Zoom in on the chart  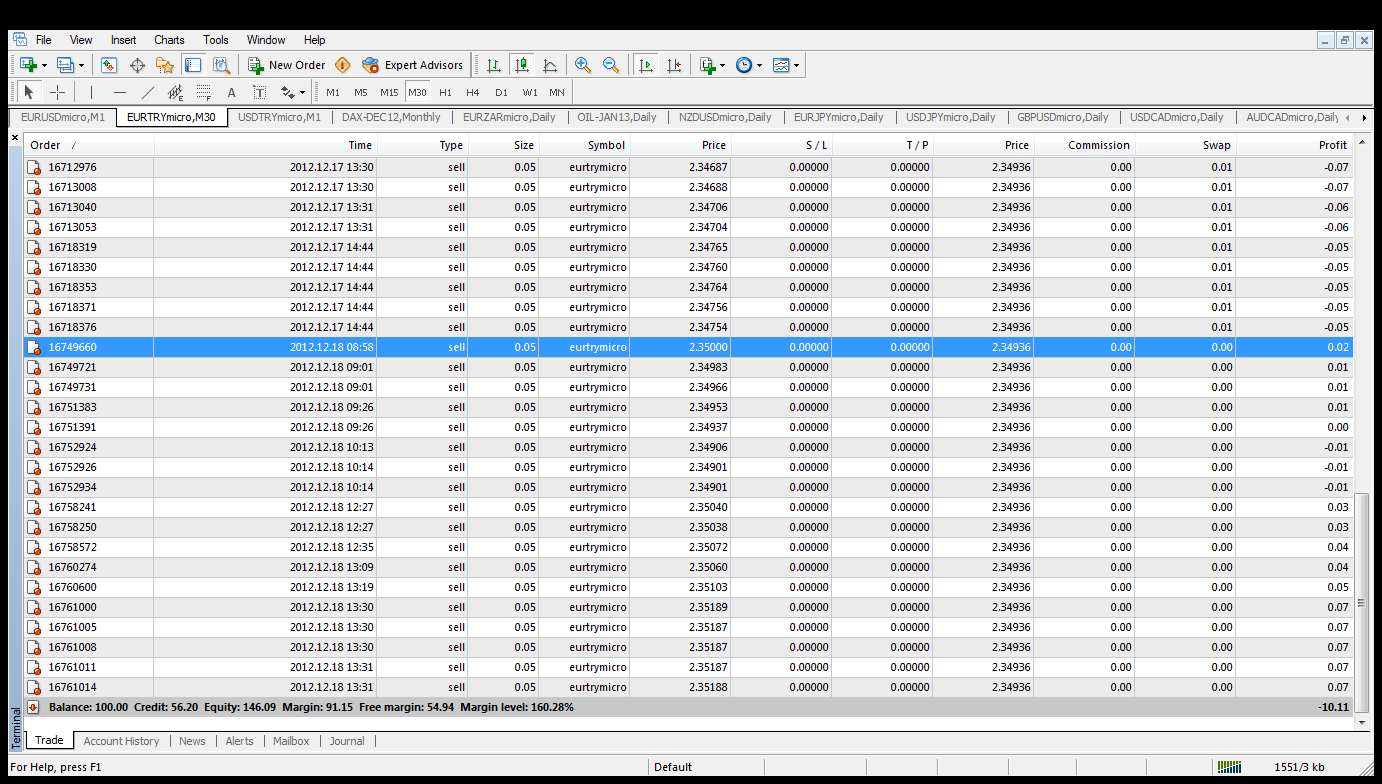(x=583, y=65)
